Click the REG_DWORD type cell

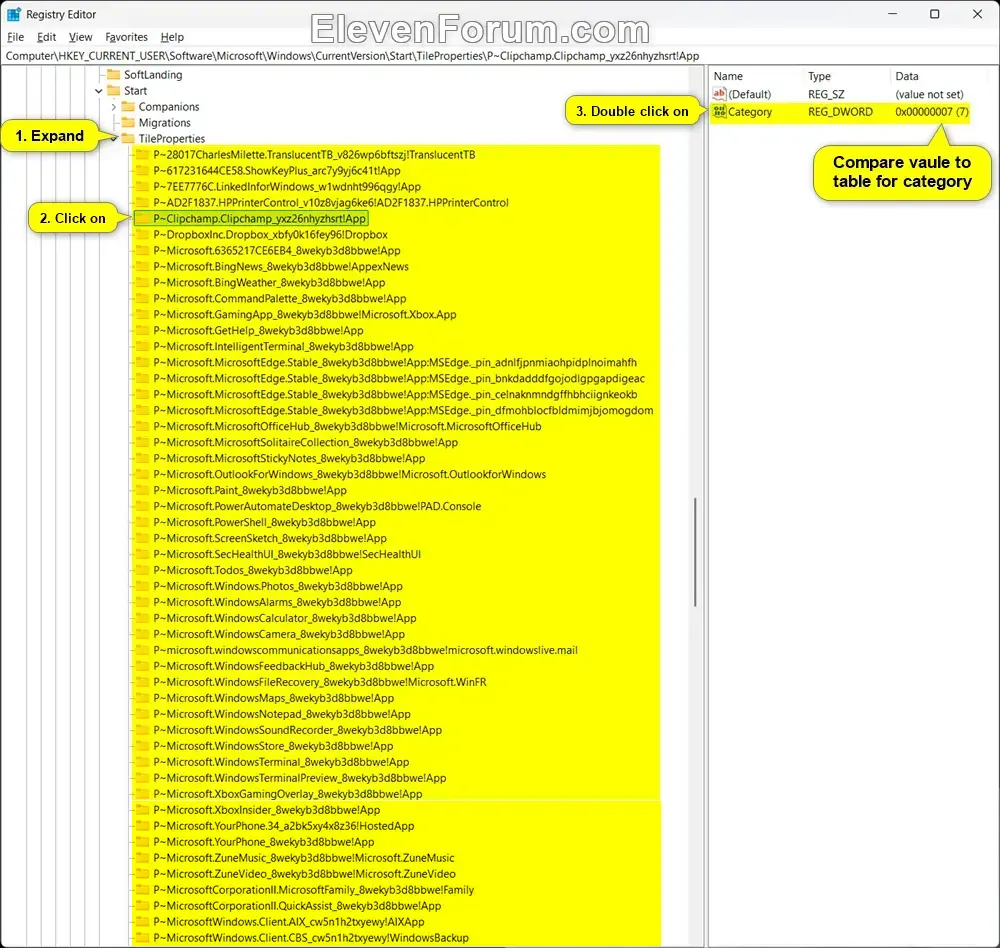840,112
